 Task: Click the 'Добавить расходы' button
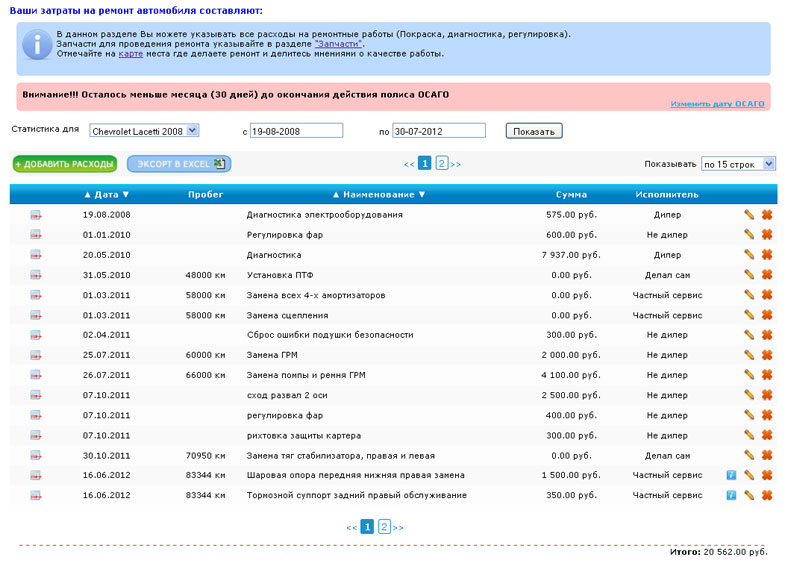click(65, 164)
